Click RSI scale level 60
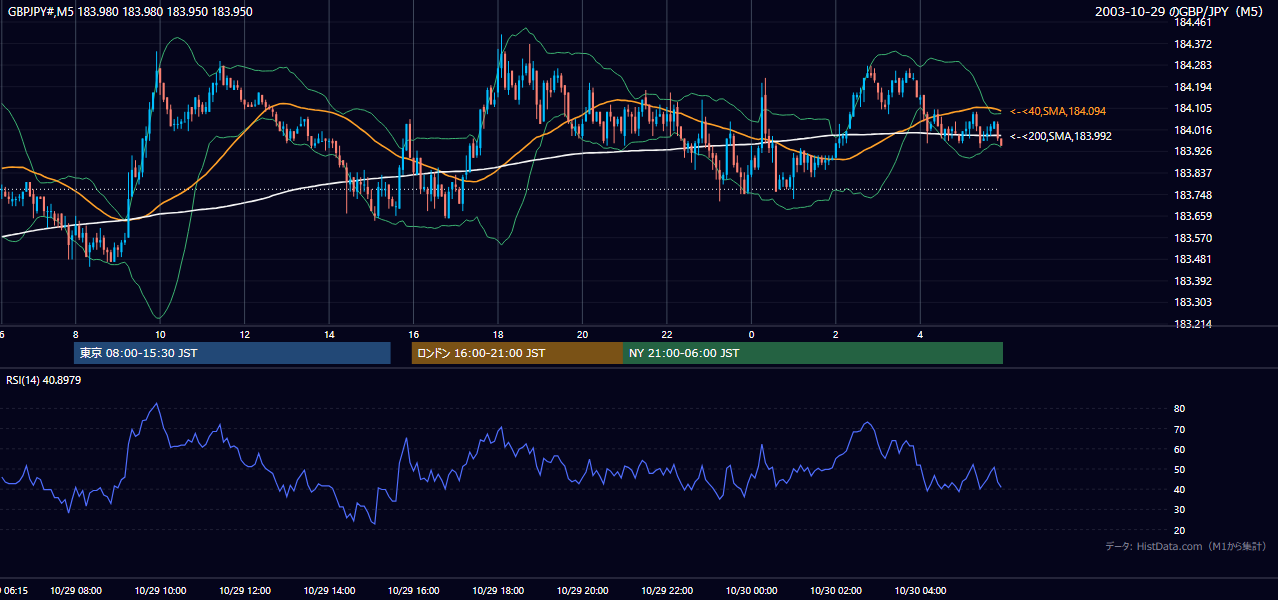This screenshot has width=1278, height=600. coord(1180,449)
